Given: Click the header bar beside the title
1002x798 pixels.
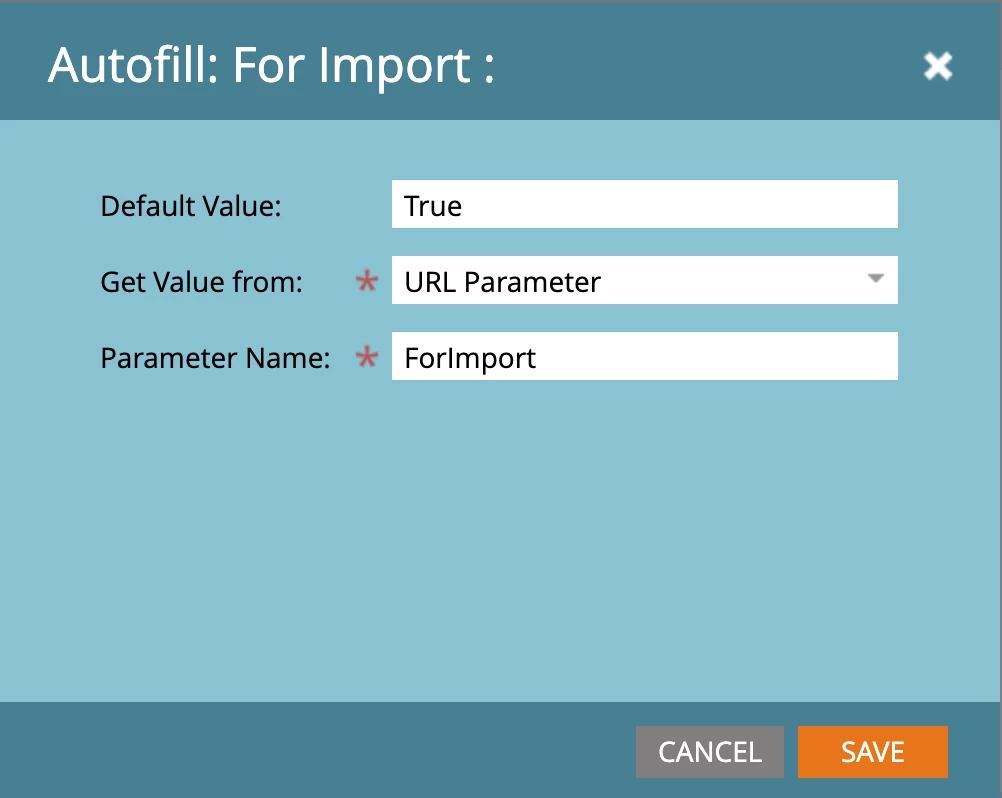Looking at the screenshot, I should pyautogui.click(x=703, y=64).
